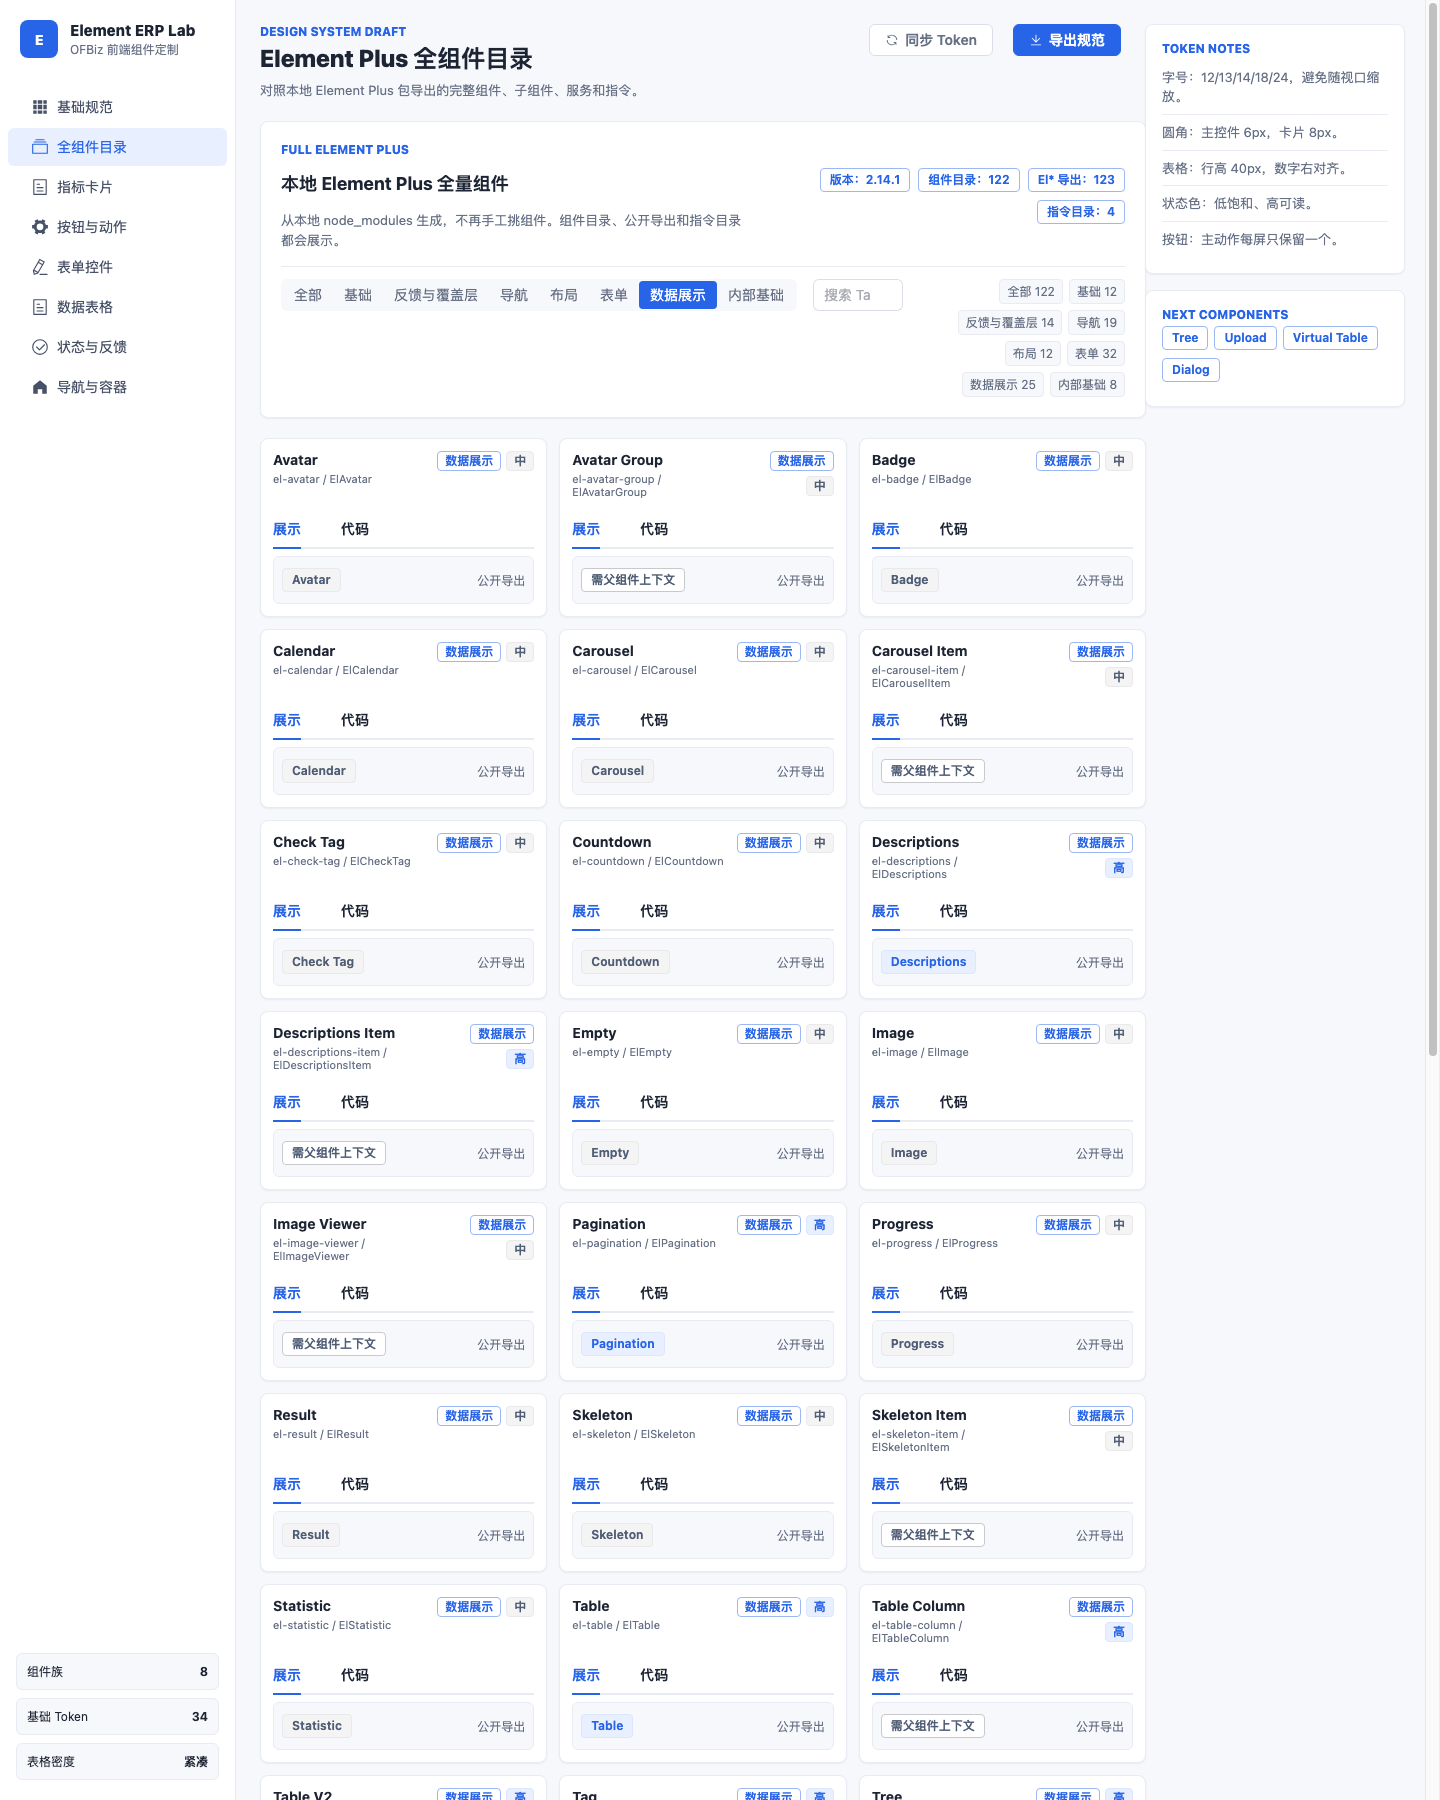
Task: Click the home icon for 导航与容器
Action: pyautogui.click(x=40, y=387)
